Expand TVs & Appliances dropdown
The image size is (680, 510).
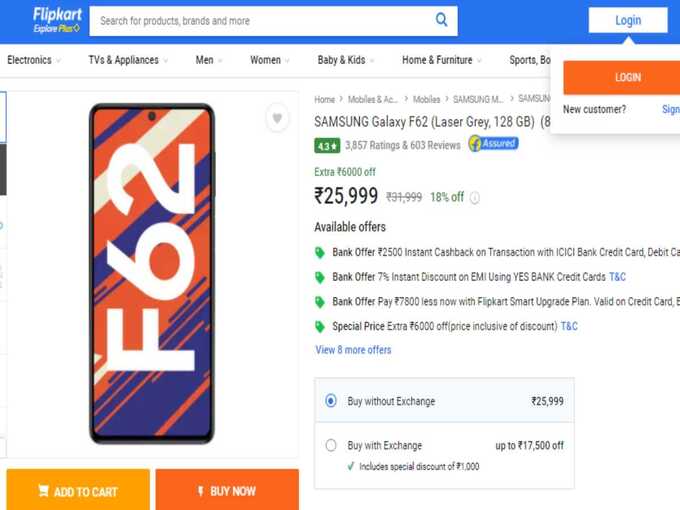tap(128, 60)
